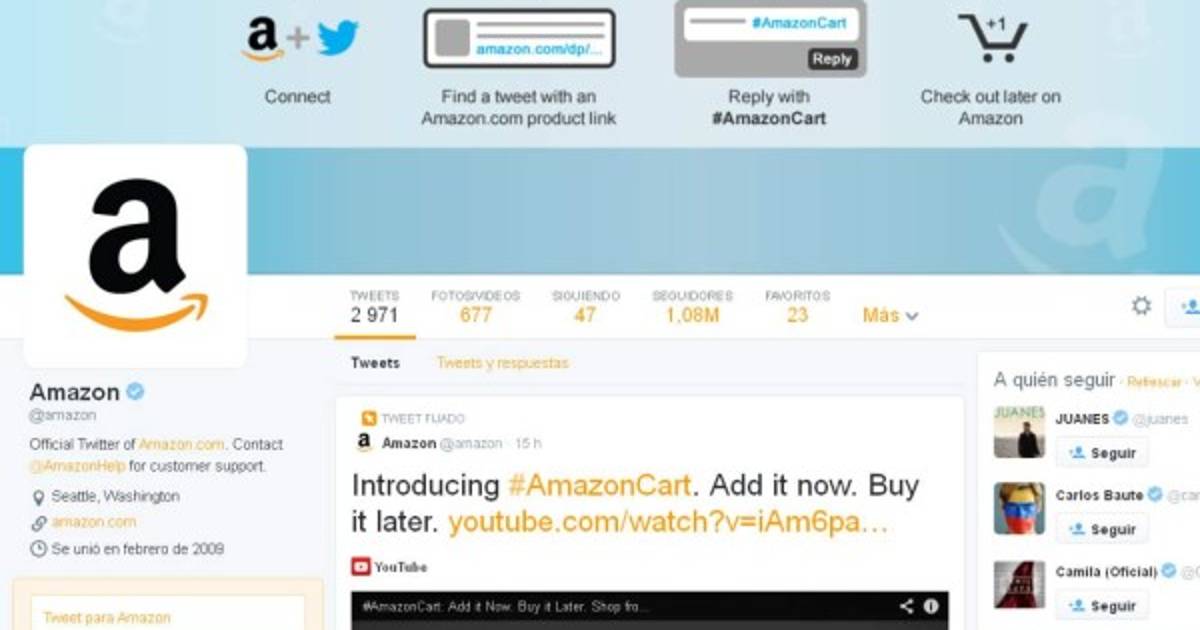Follow Carlos Baute with Seguir button

pos(1102,529)
